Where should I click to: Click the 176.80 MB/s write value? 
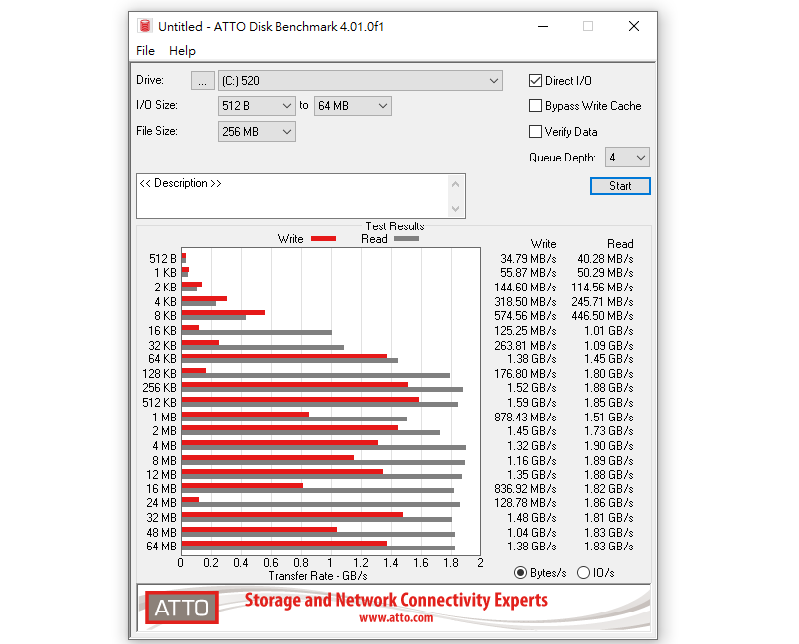coord(525,374)
